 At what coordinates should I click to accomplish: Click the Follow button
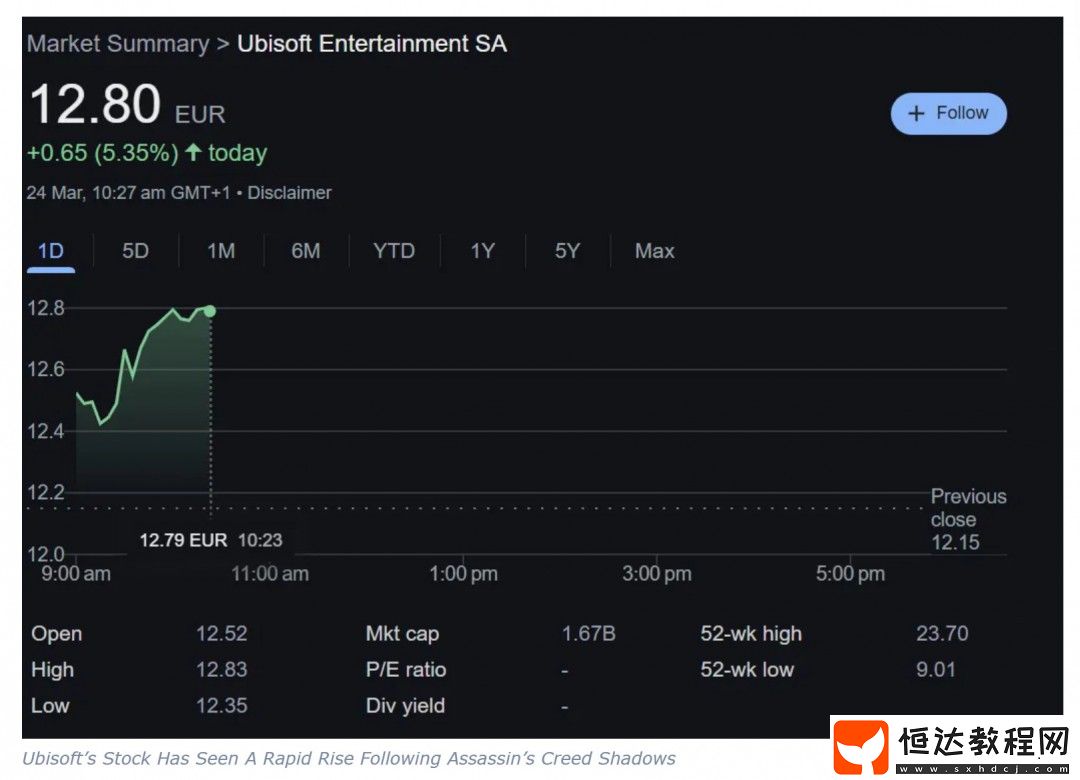point(948,114)
